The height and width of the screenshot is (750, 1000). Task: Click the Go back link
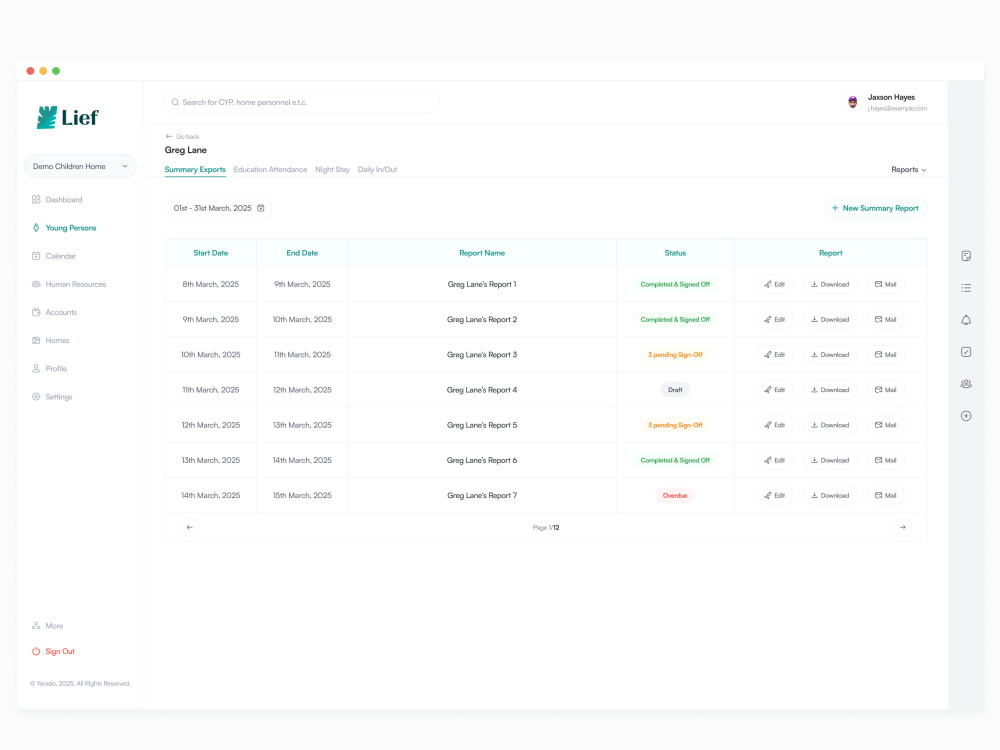182,136
